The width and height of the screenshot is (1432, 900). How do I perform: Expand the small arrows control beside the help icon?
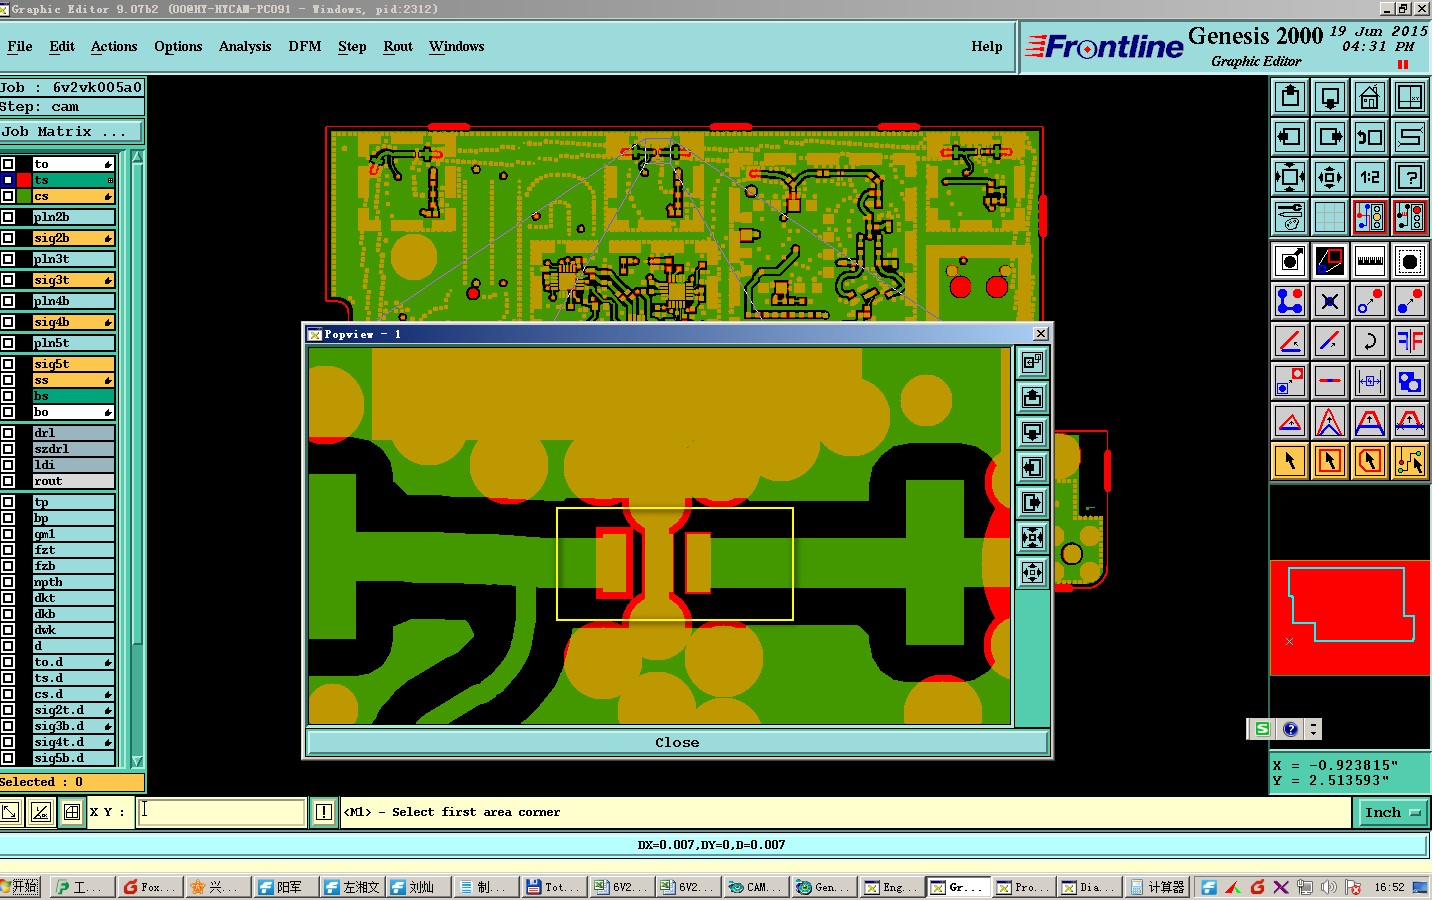1314,729
